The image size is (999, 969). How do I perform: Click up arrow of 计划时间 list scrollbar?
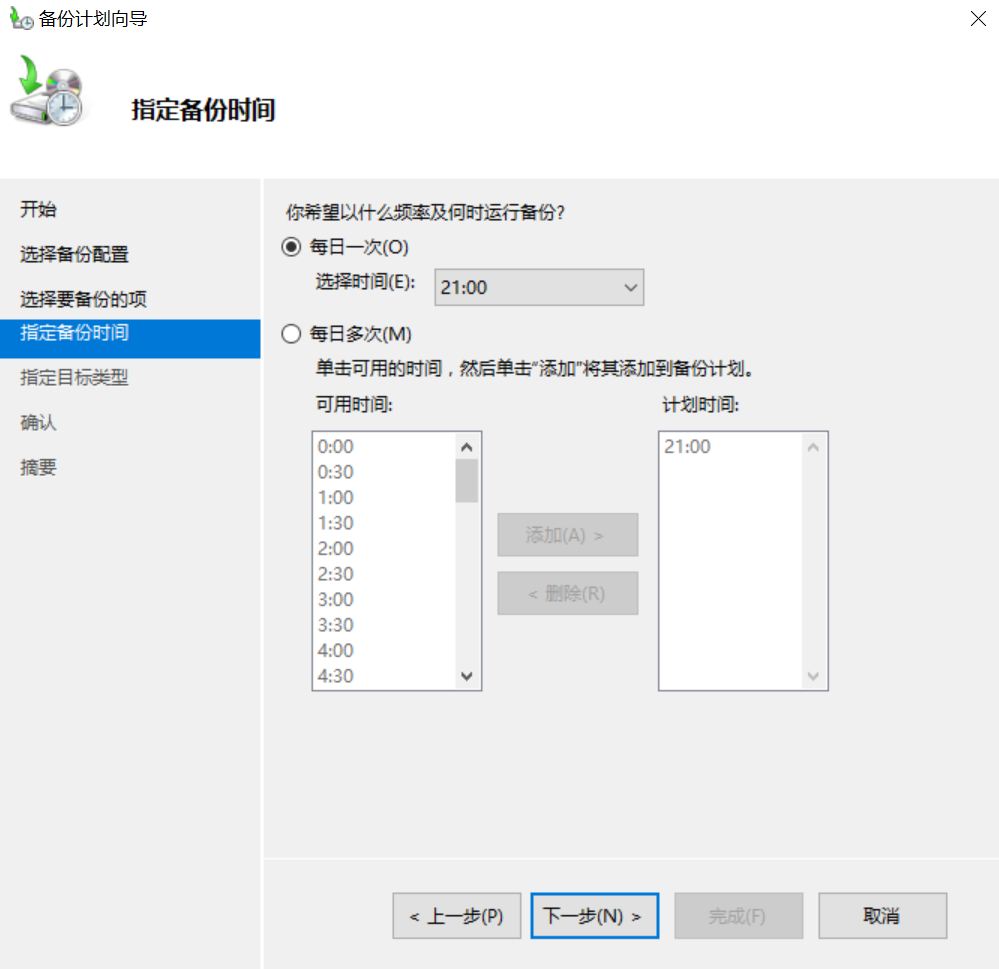pos(813,447)
